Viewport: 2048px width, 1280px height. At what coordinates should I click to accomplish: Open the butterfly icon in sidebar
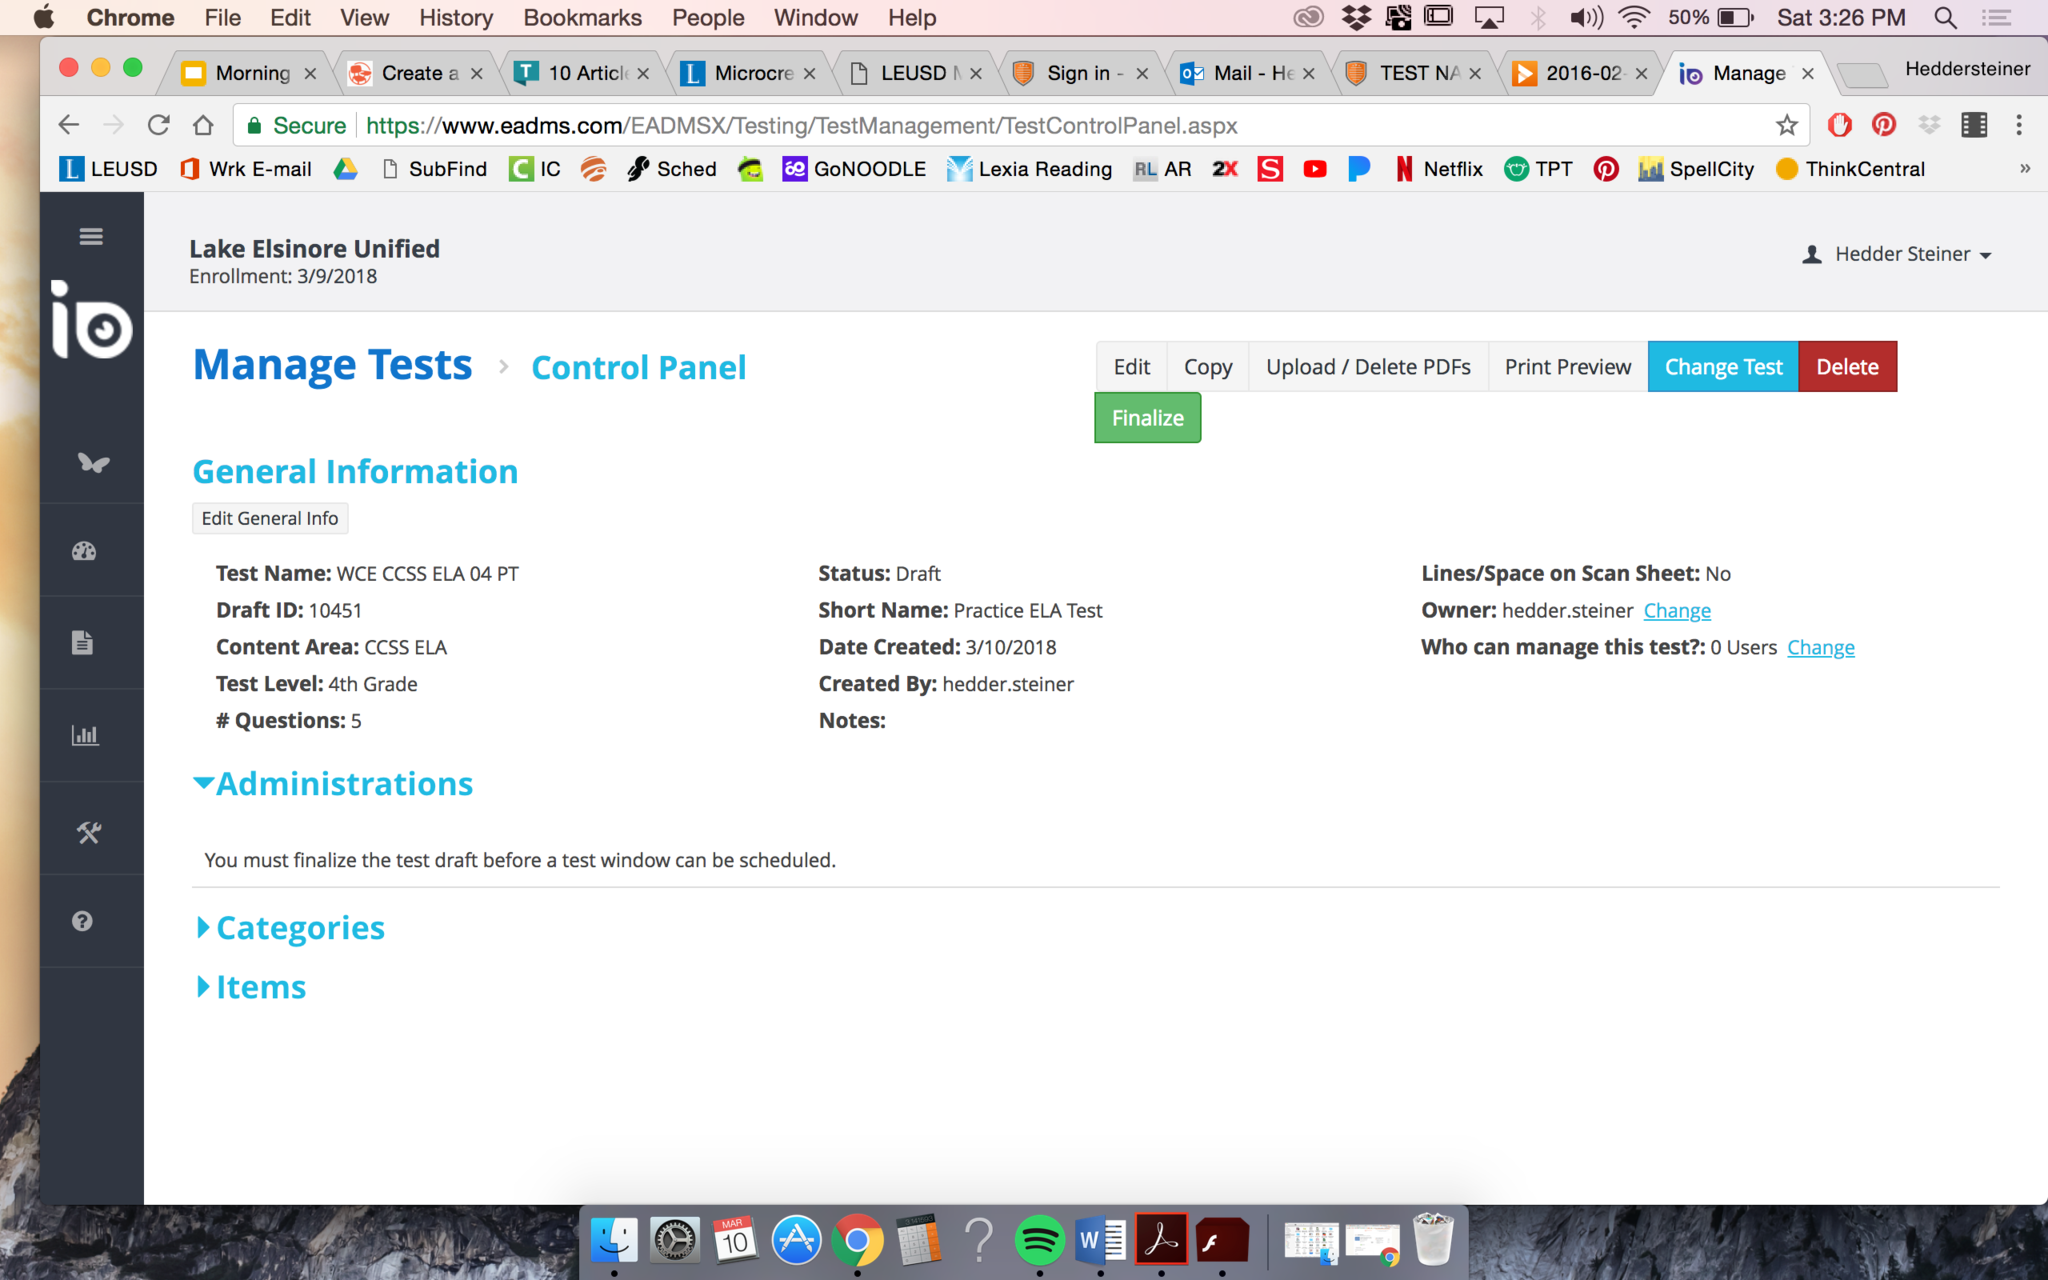click(x=92, y=462)
